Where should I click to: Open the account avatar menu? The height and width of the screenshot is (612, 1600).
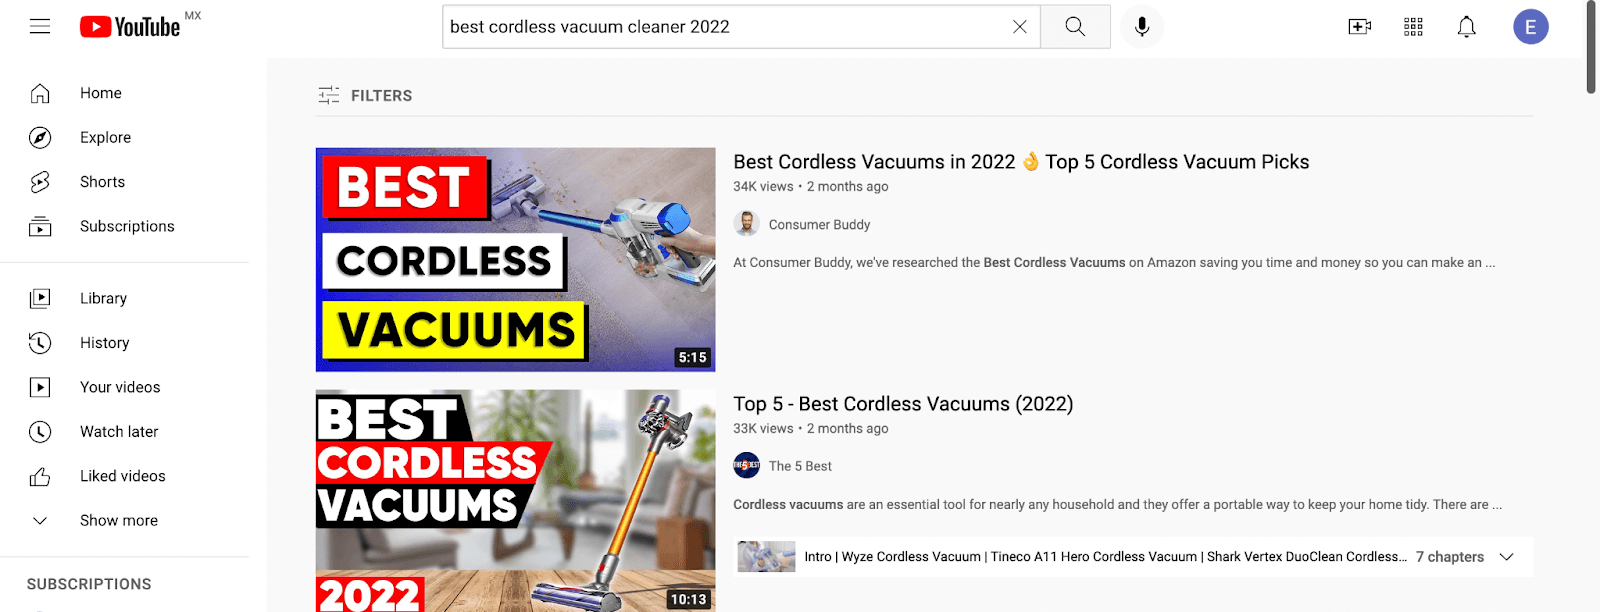point(1530,27)
